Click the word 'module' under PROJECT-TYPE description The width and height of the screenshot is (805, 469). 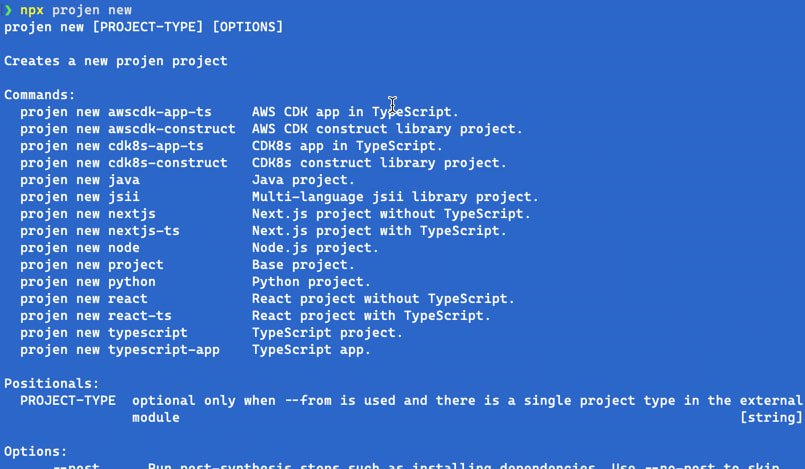point(156,418)
